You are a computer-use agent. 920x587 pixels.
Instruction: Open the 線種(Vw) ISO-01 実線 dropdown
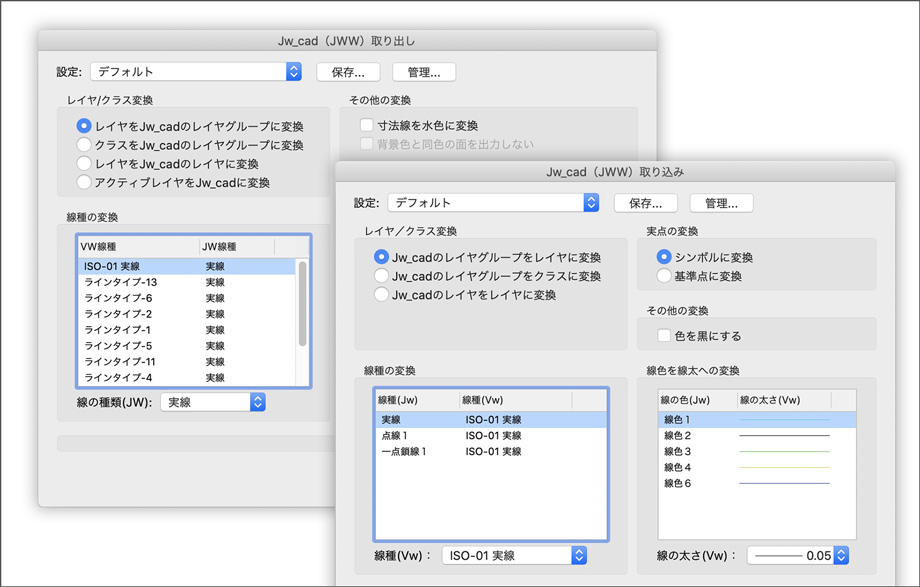click(514, 555)
